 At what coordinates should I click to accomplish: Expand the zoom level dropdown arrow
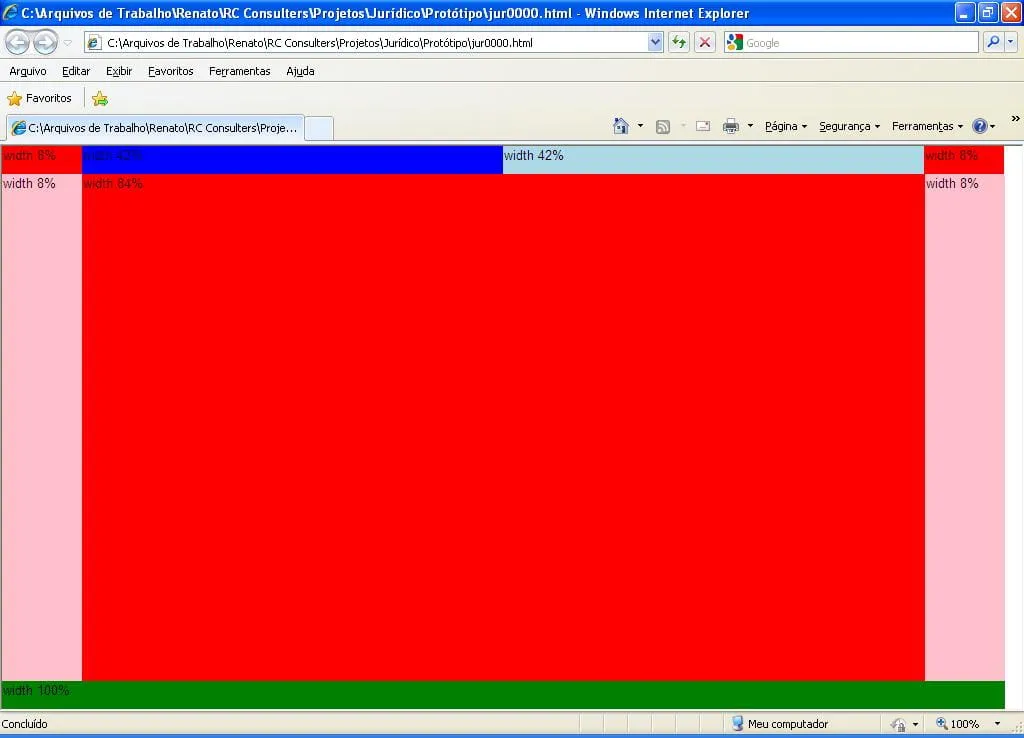point(997,724)
